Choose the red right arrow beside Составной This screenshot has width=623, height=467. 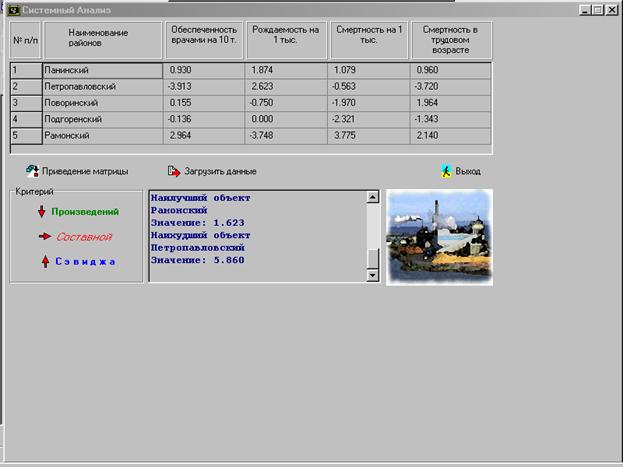(43, 236)
